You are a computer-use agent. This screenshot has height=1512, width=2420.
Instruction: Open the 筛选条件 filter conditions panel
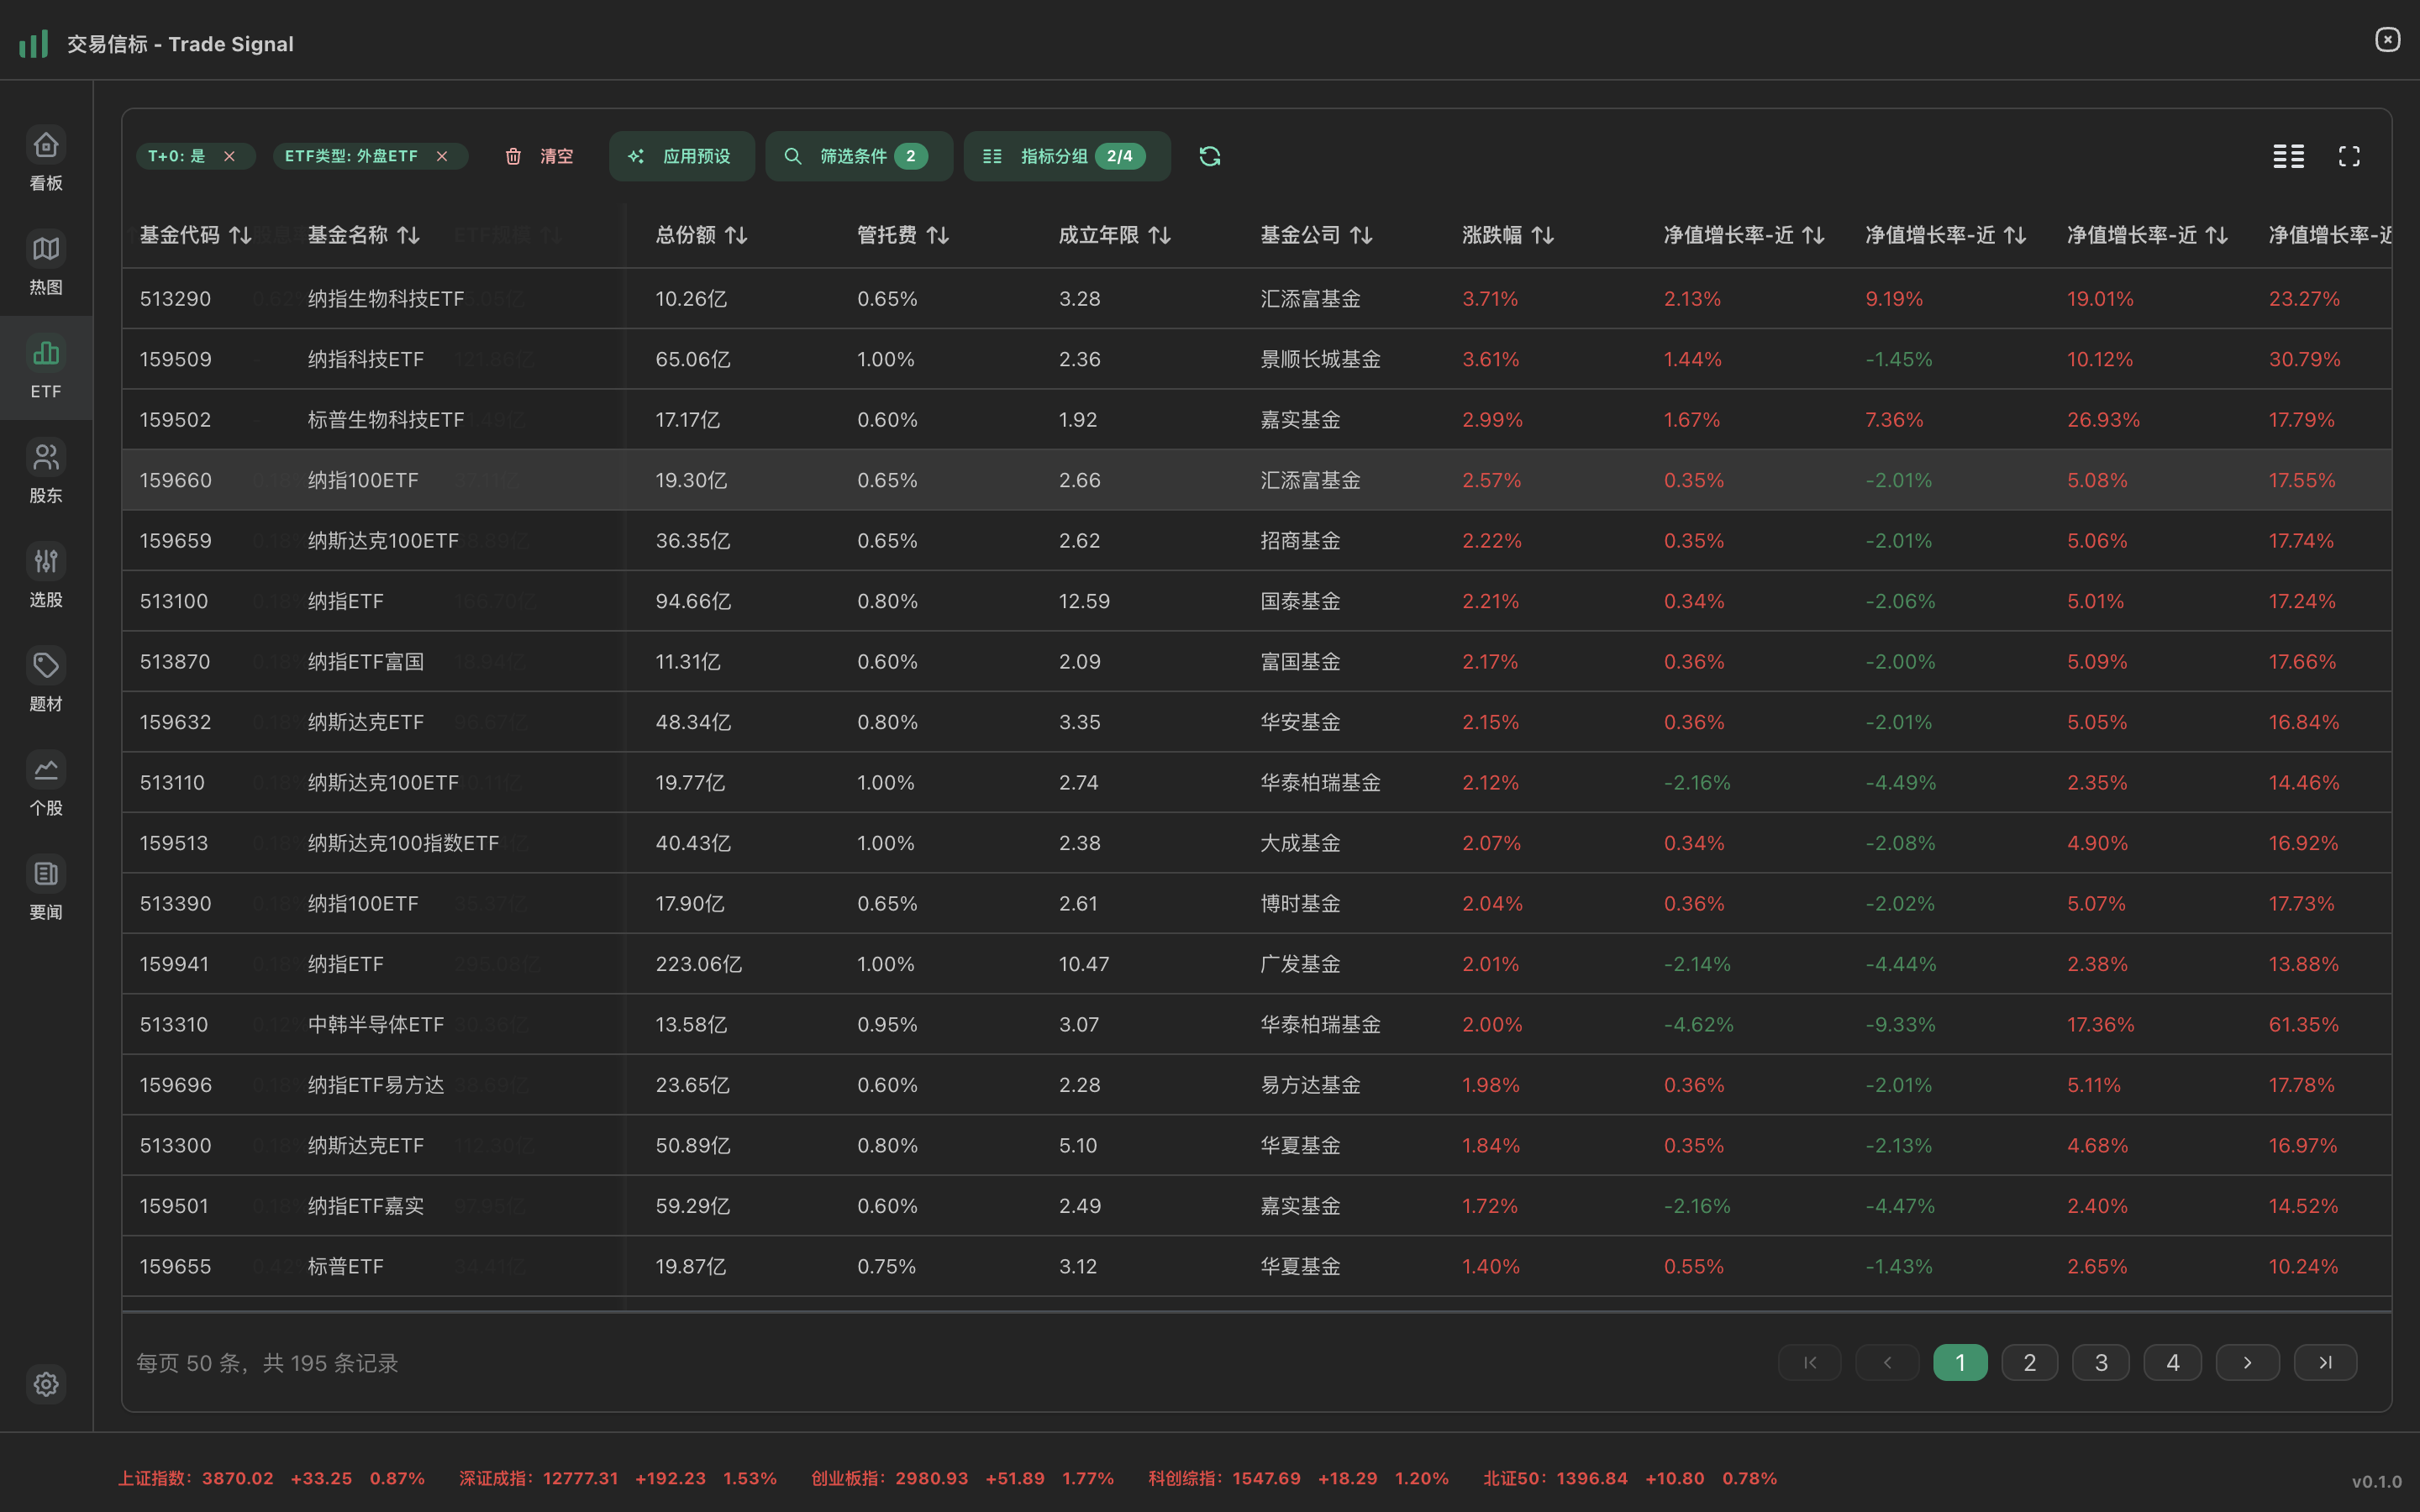click(858, 156)
